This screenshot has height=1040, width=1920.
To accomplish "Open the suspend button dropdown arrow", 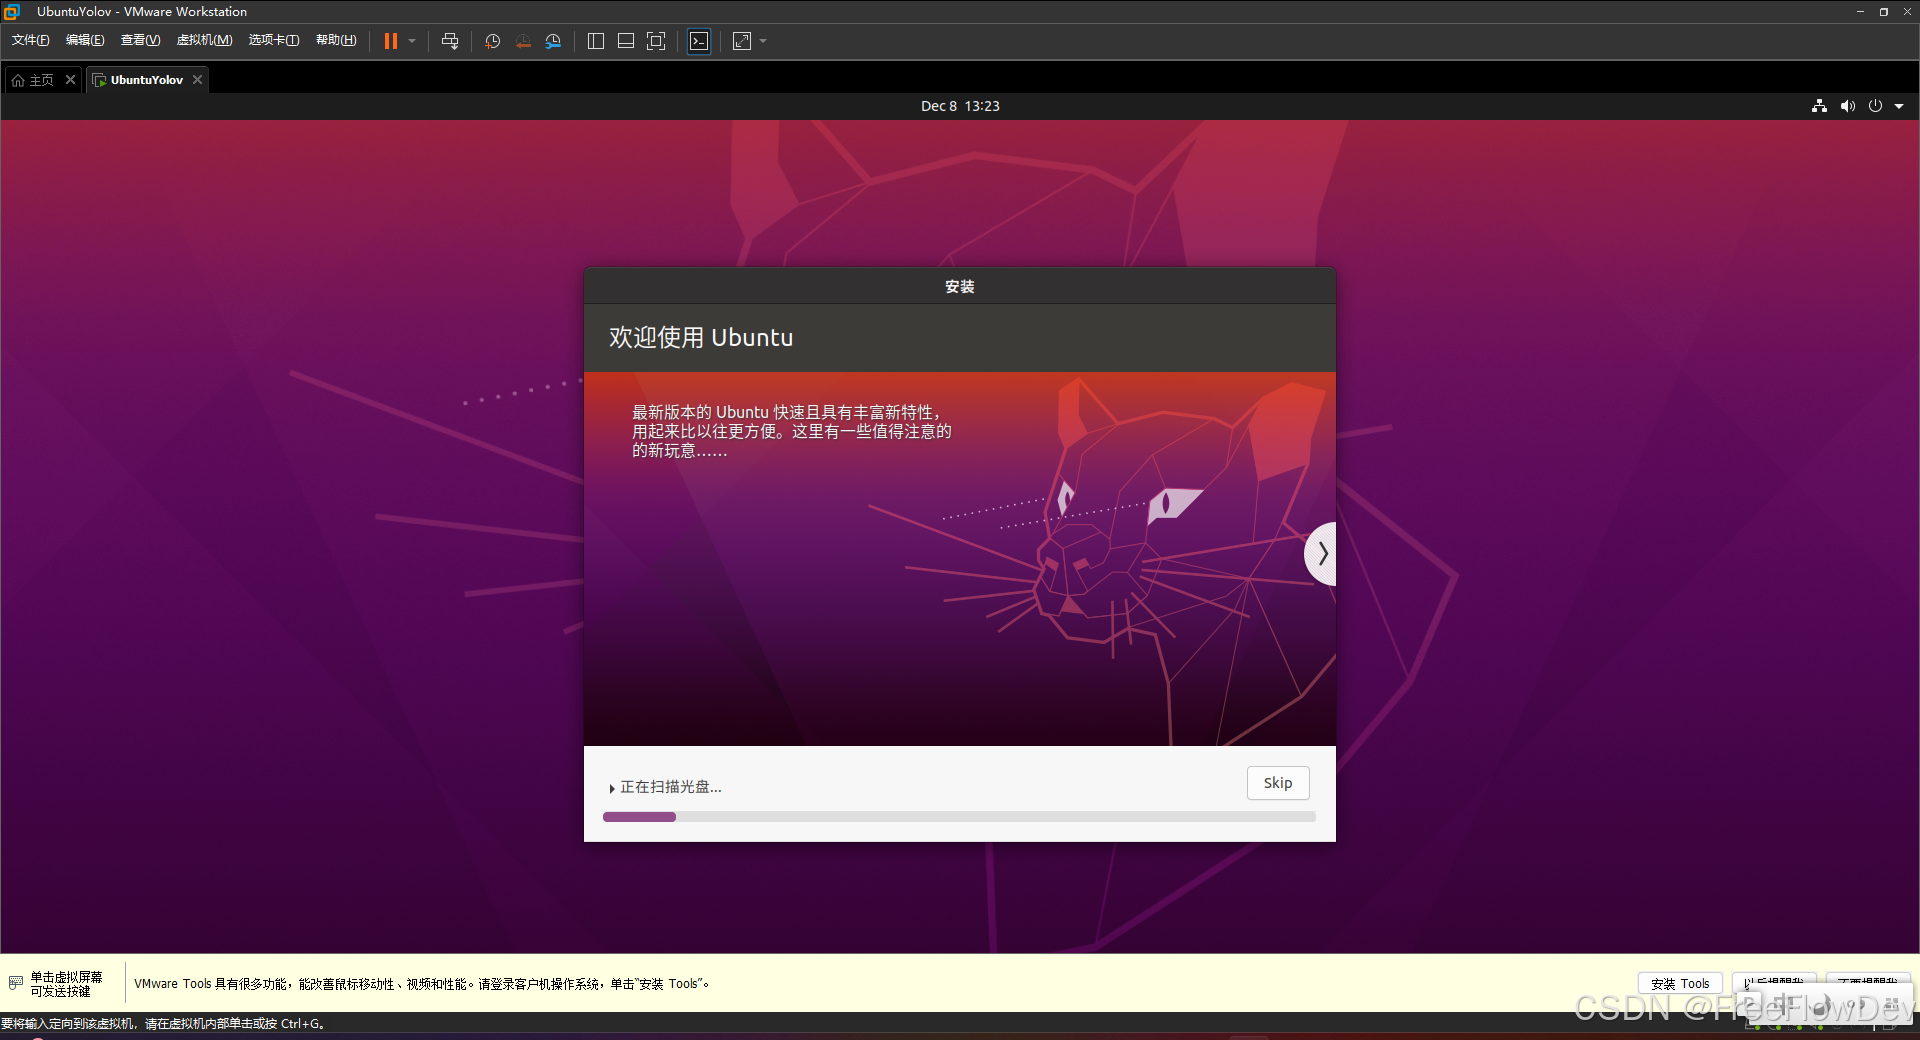I will tap(411, 41).
